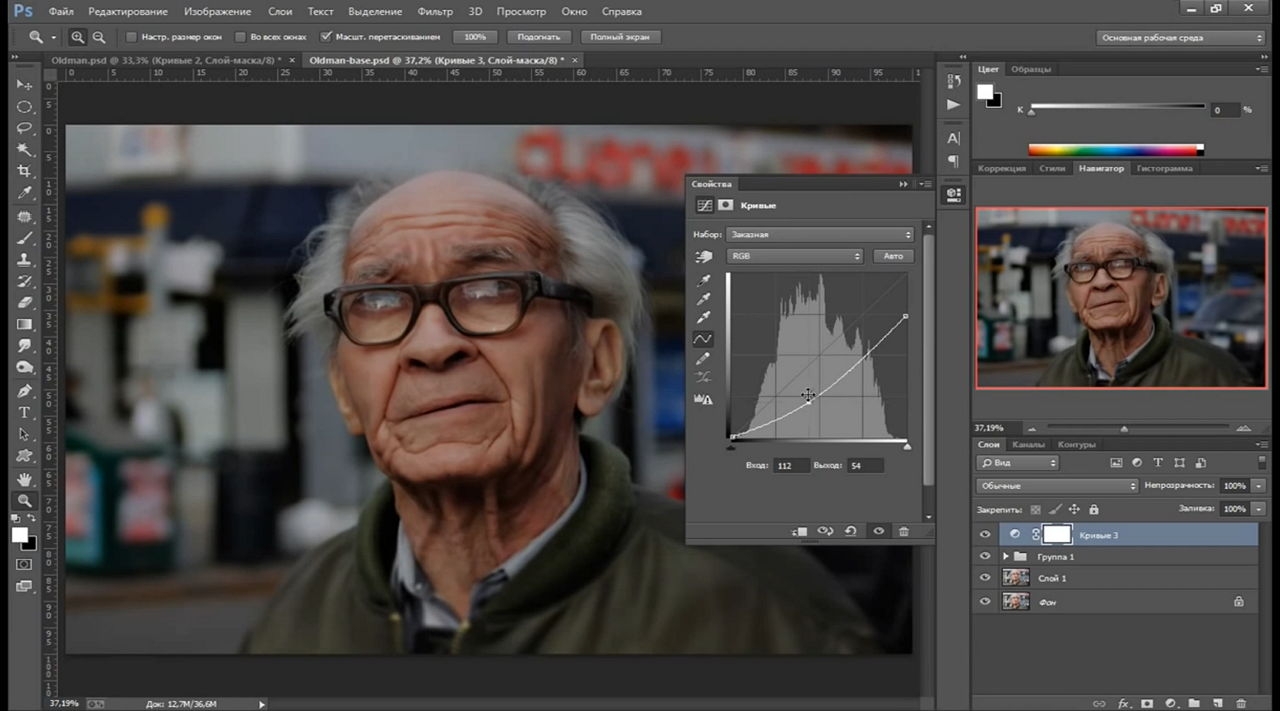Click clip to layer icon in Properties
The width and height of the screenshot is (1280, 711).
799,531
